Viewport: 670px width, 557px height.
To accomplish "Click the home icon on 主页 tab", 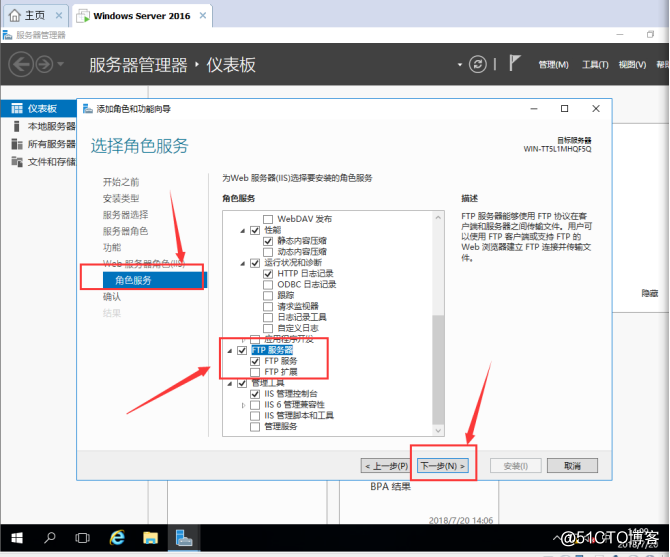I will point(15,16).
